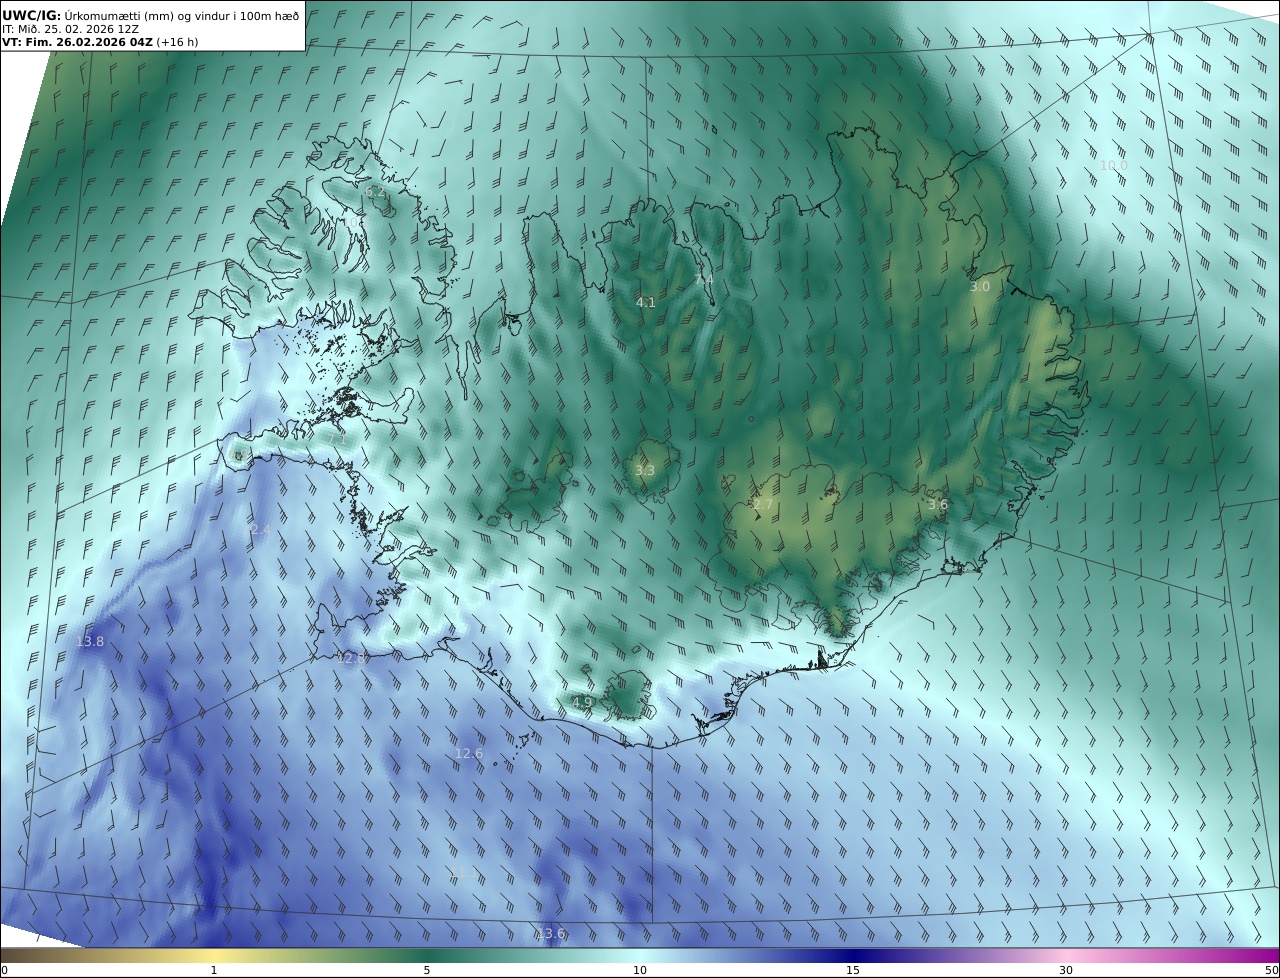
Task: Click the 10 tick on the color scale
Action: coord(640,970)
